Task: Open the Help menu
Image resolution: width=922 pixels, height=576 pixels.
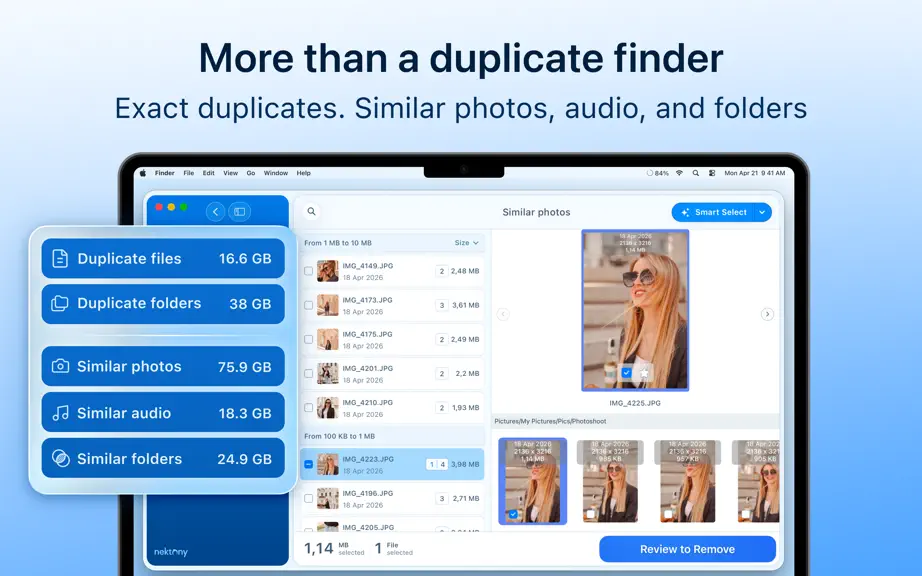Action: [303, 173]
